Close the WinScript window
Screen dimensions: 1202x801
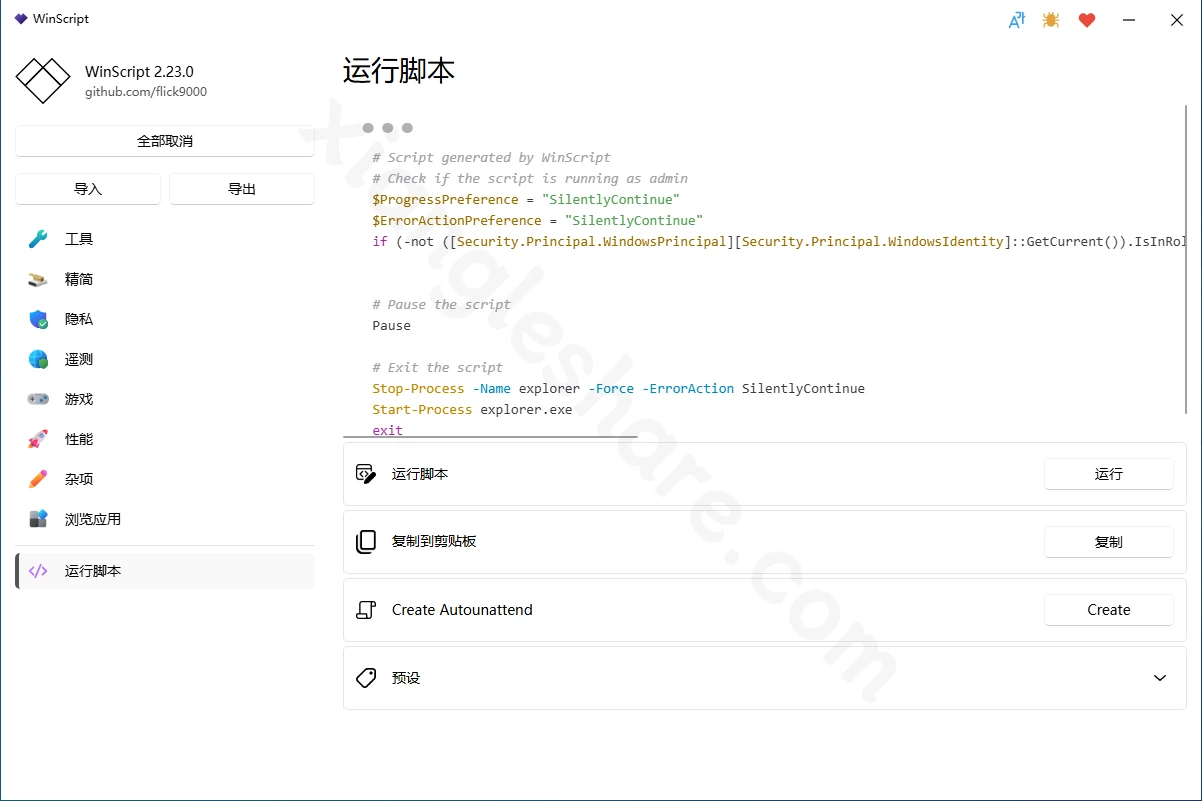1177,19
